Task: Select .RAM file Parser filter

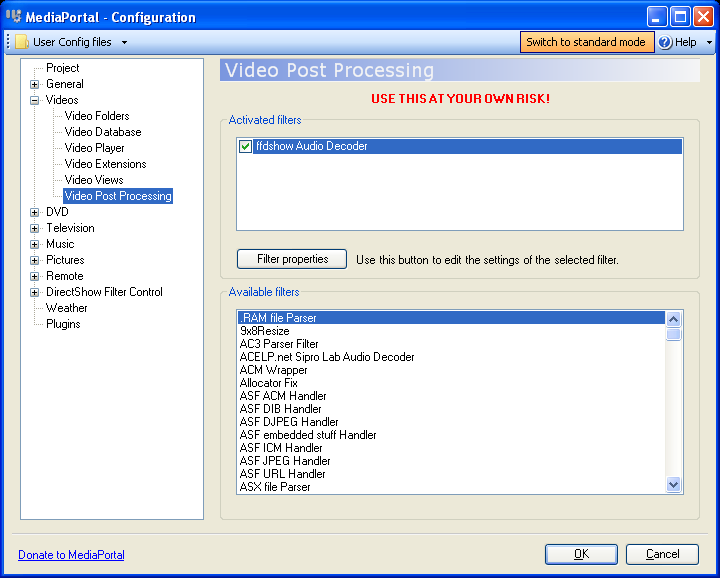Action: click(x=451, y=318)
